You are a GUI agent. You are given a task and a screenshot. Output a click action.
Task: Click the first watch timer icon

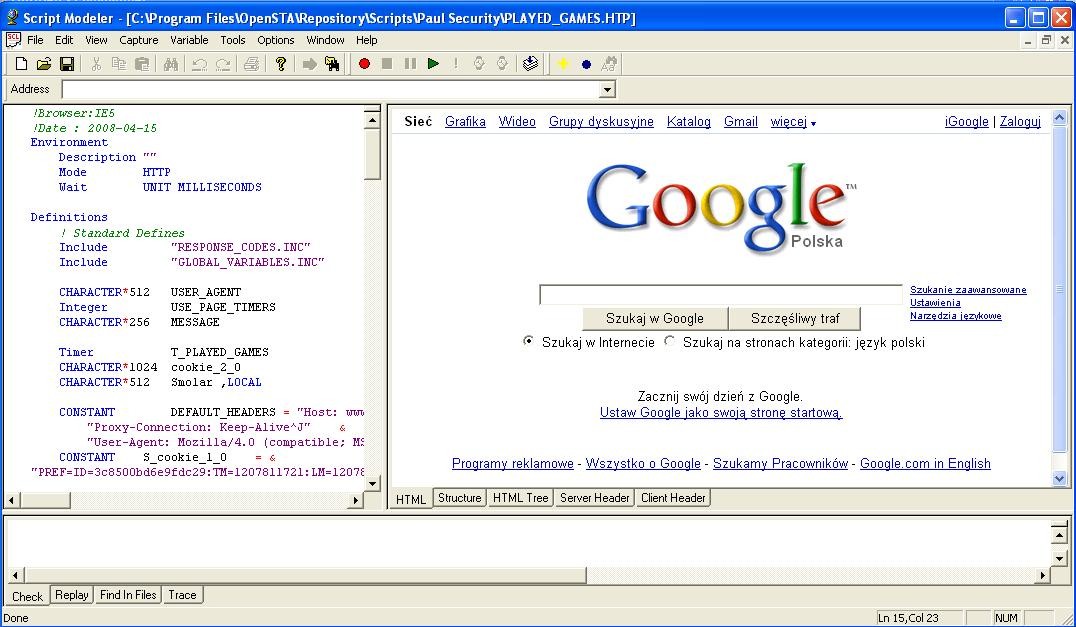point(479,64)
